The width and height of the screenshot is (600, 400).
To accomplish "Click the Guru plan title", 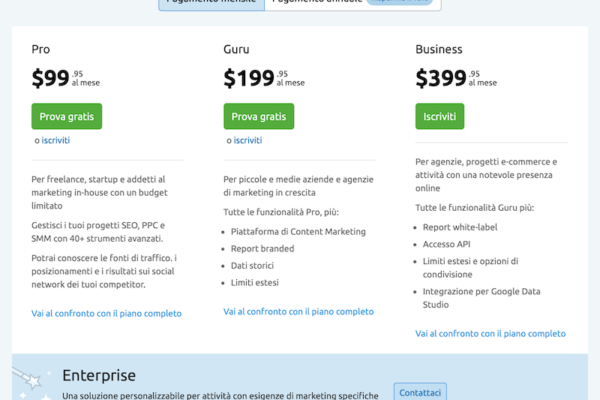I will click(237, 48).
